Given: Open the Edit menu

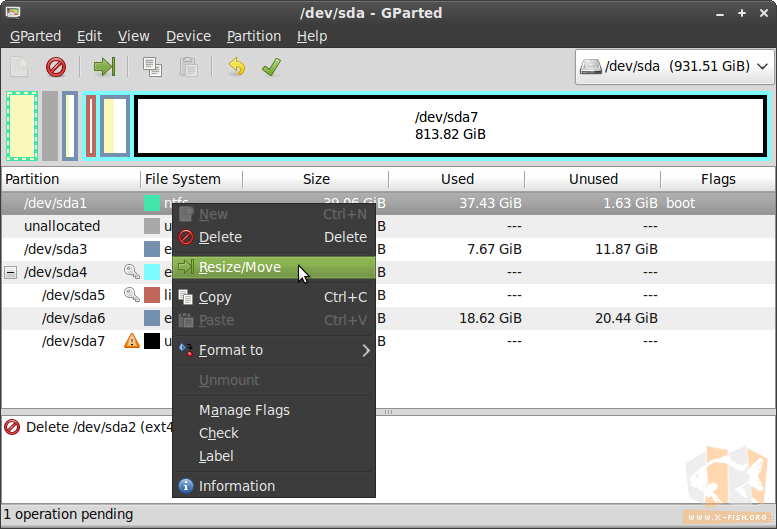Looking at the screenshot, I should pos(89,36).
